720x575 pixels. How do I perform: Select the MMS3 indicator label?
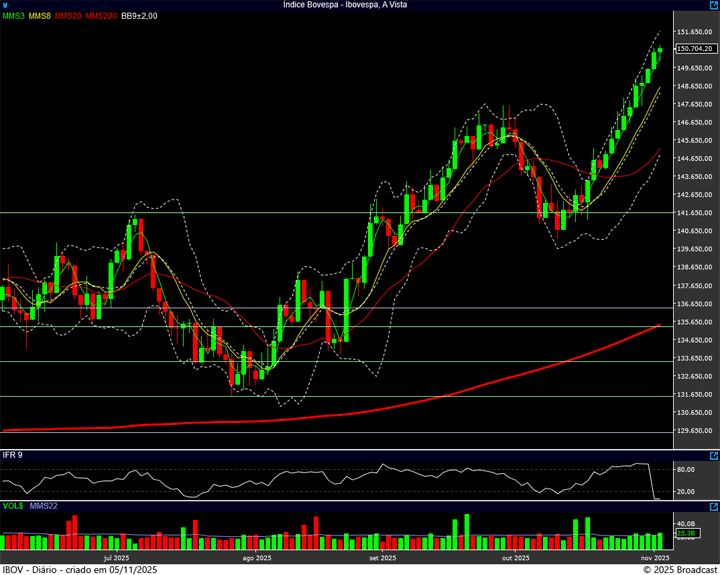pyautogui.click(x=13, y=17)
